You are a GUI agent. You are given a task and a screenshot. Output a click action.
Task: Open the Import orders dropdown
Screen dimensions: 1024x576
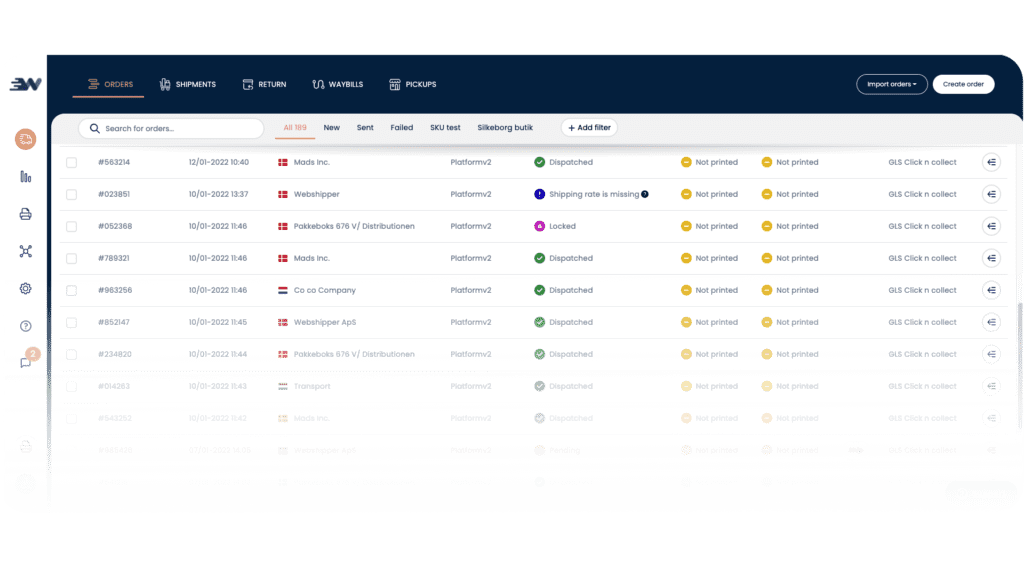click(891, 84)
